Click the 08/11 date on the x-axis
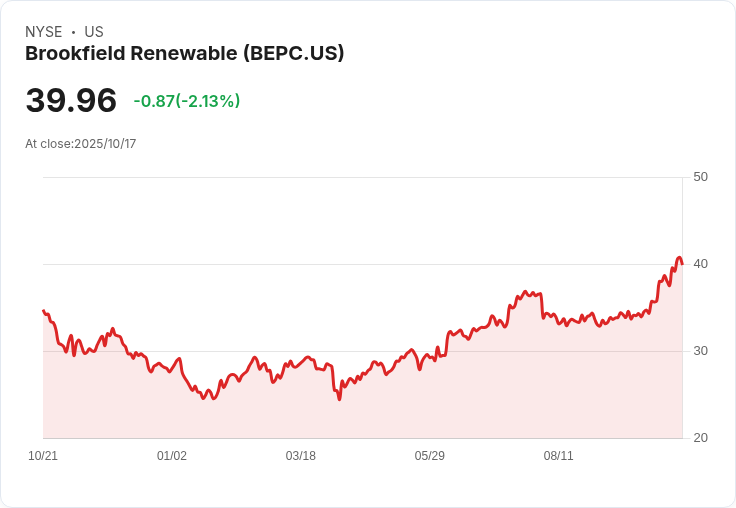The width and height of the screenshot is (736, 508). coord(559,456)
